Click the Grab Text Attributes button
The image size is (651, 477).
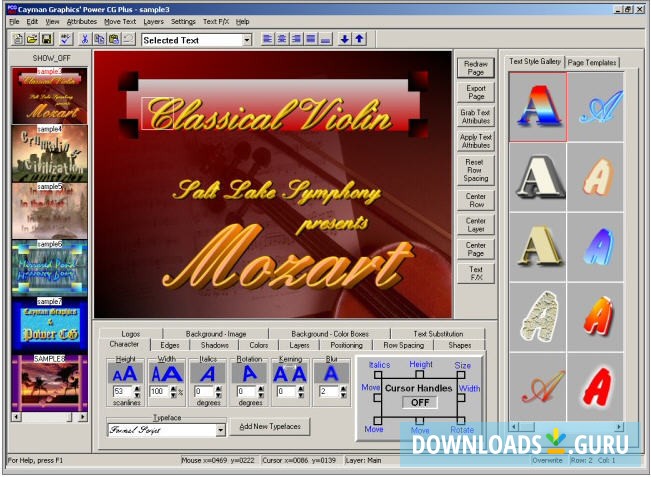point(476,117)
